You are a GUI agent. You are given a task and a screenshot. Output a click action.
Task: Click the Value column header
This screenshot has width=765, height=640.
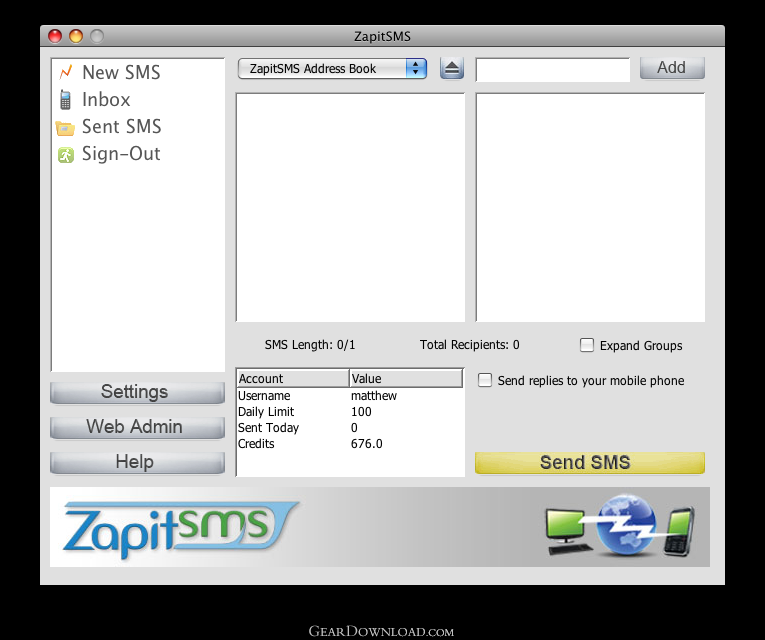tap(406, 379)
